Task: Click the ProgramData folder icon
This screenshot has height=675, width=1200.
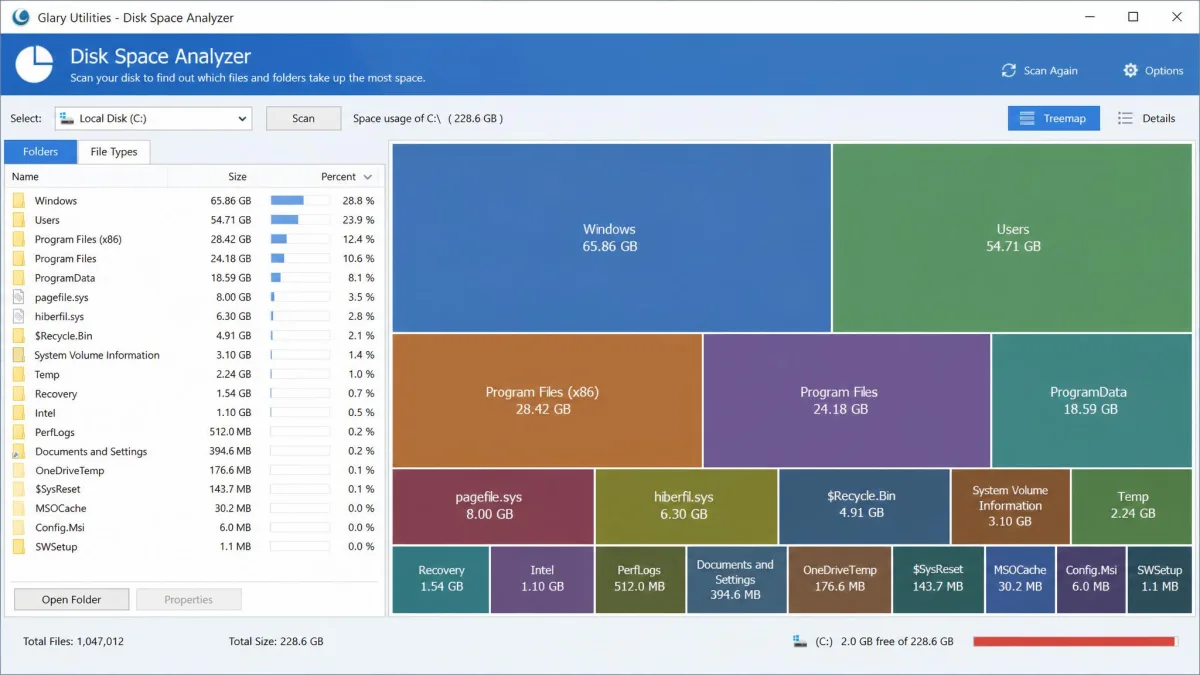Action: point(19,278)
